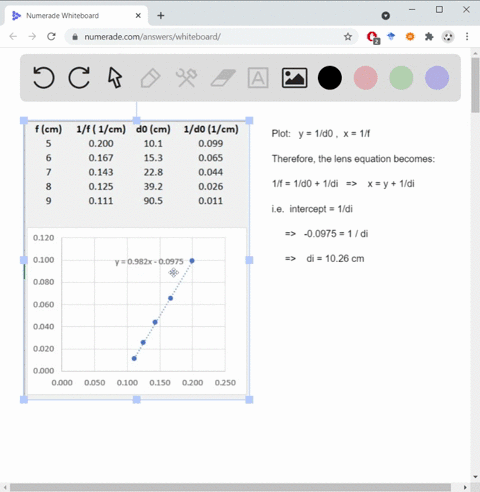The image size is (480, 492).
Task: Open the Extensions puzzle piece menu
Action: pyautogui.click(x=429, y=36)
